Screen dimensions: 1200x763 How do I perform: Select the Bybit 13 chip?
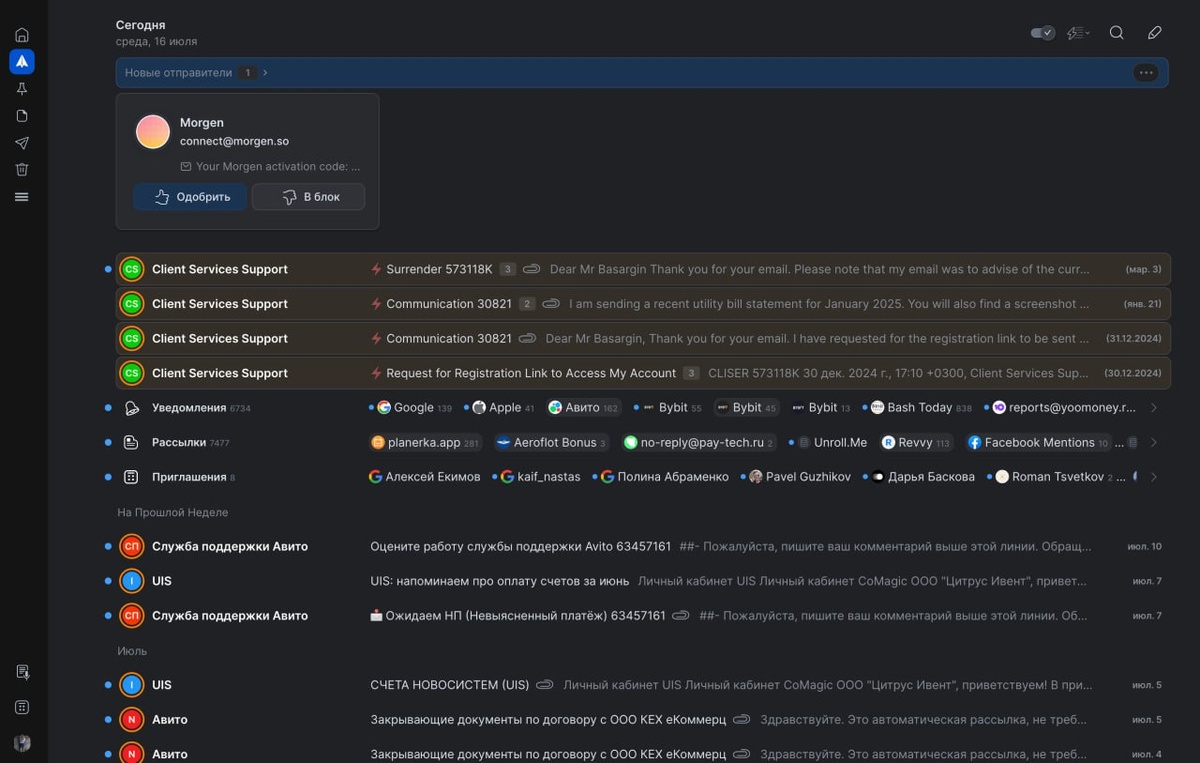tap(822, 408)
